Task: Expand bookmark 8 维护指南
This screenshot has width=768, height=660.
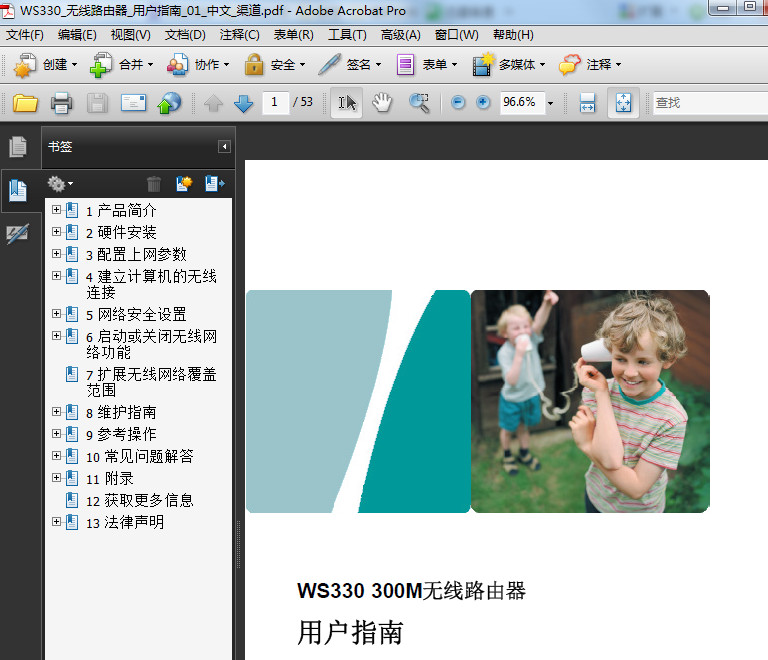Action: coord(56,411)
